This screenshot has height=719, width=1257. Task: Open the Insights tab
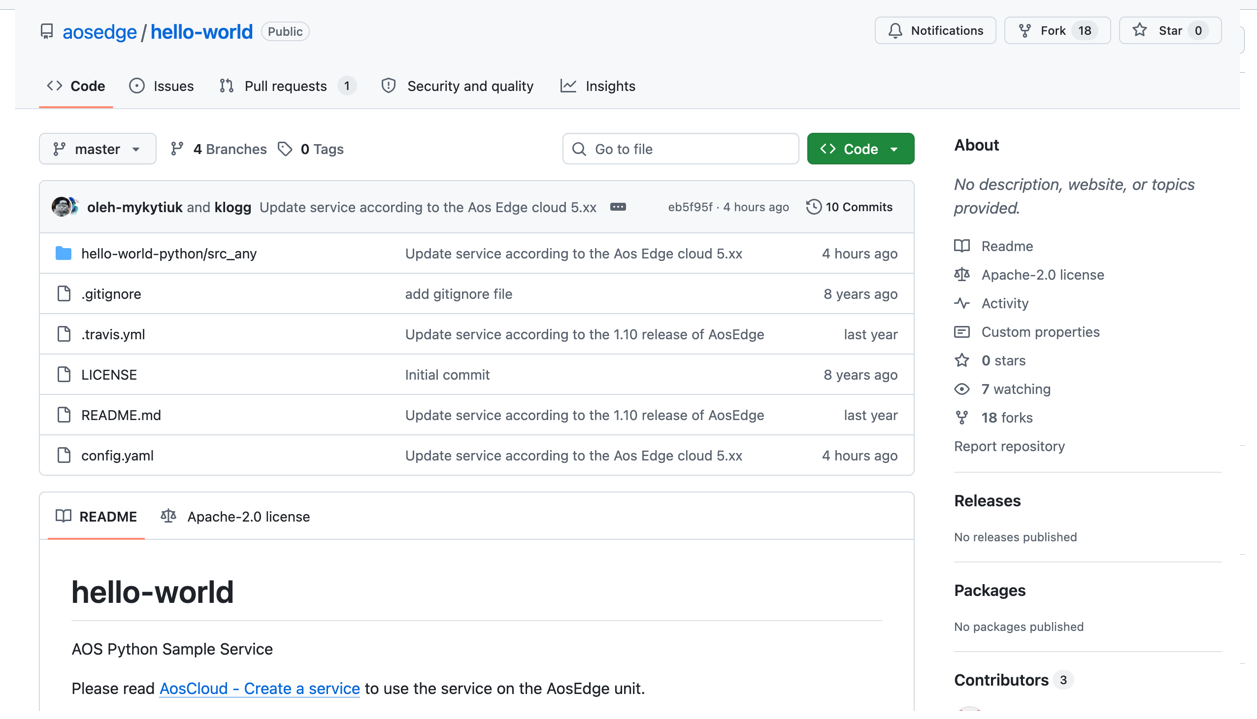click(x=598, y=86)
